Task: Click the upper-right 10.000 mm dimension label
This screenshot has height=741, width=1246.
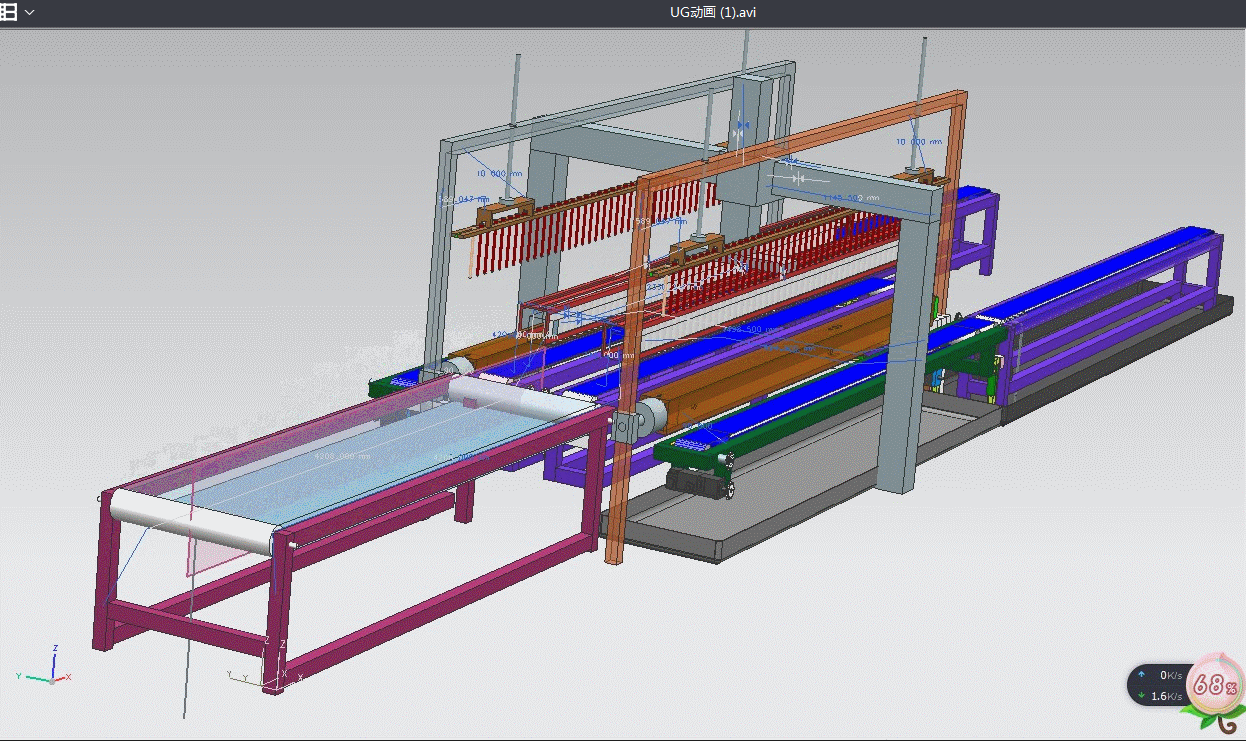Action: tap(918, 142)
